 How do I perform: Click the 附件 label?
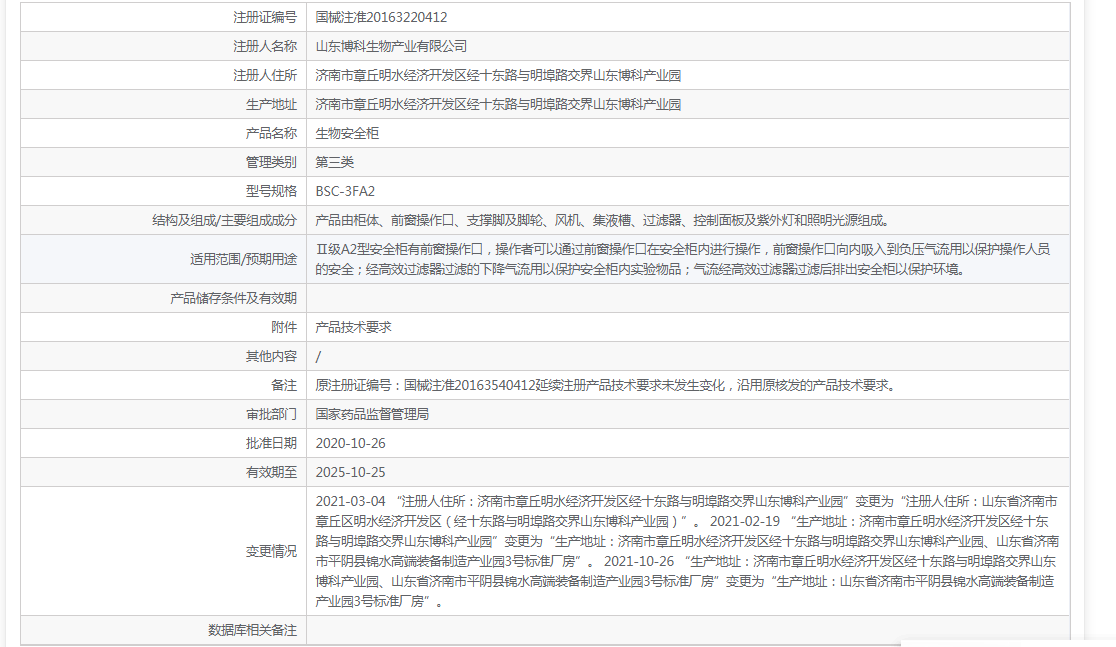[284, 327]
